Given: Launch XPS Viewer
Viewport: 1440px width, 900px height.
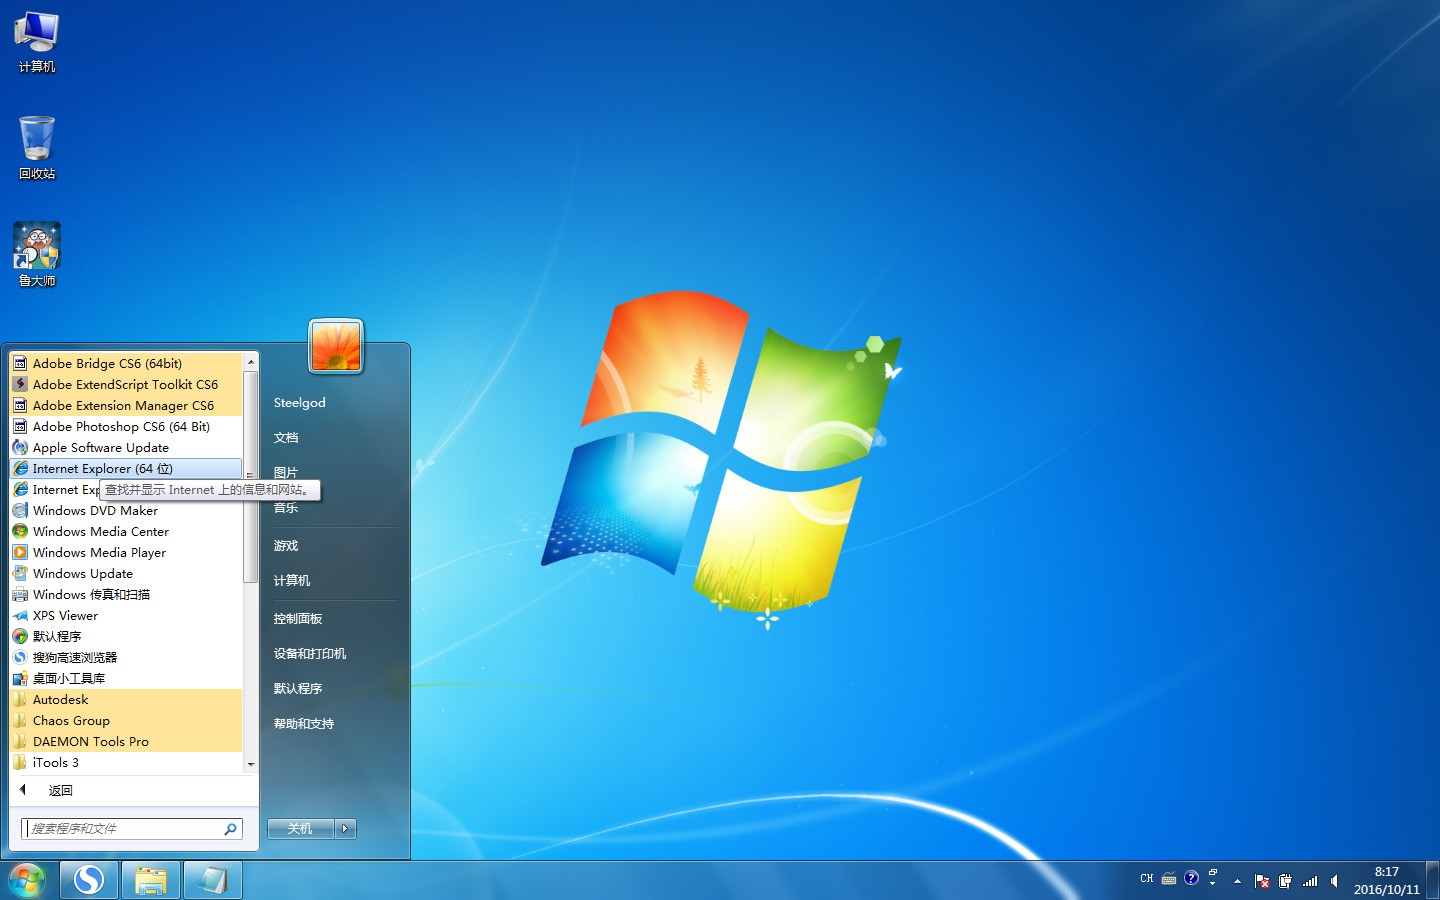Looking at the screenshot, I should click(x=126, y=615).
